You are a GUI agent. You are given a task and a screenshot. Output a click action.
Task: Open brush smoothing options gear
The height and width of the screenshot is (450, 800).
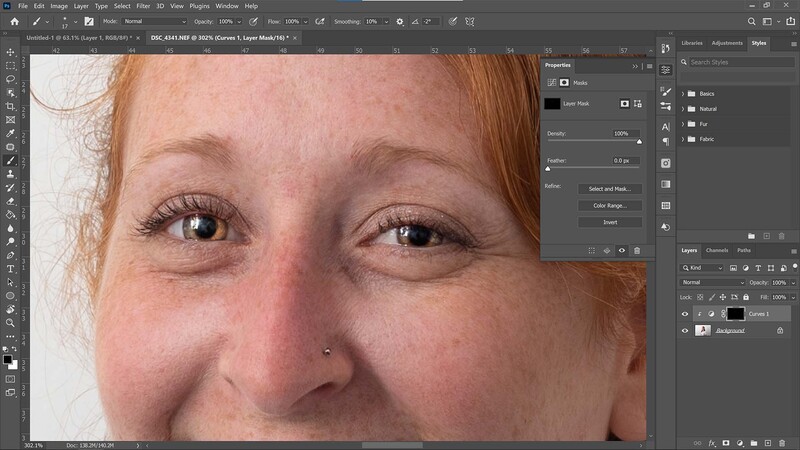click(399, 21)
